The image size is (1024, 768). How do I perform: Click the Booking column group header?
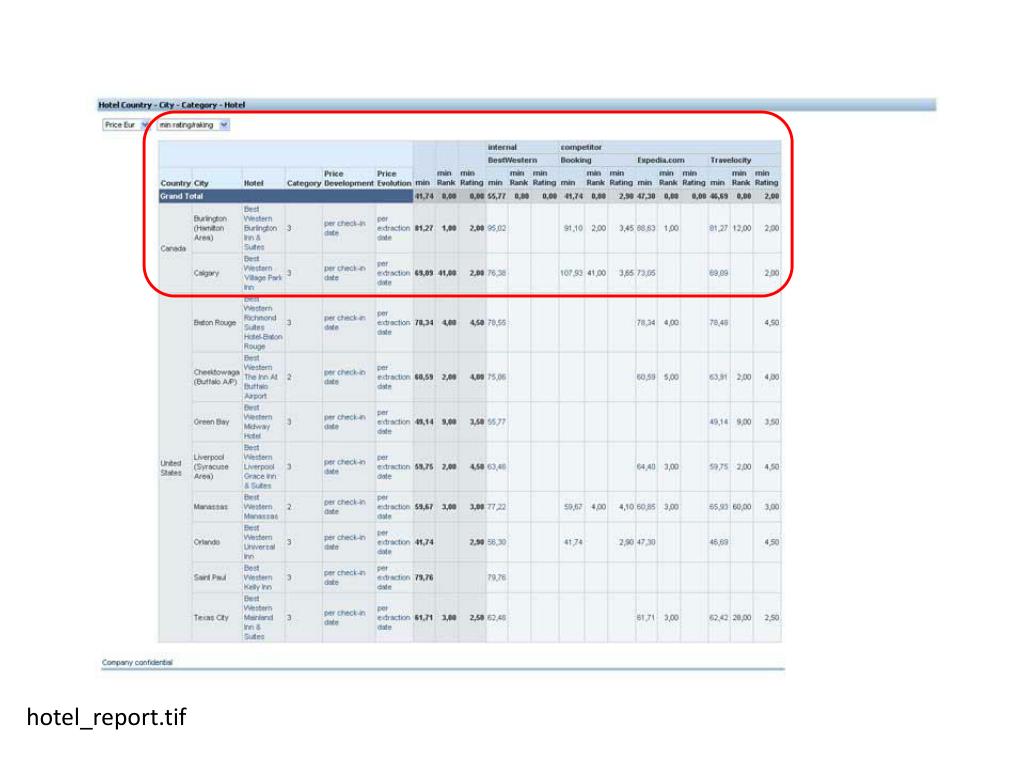575,160
